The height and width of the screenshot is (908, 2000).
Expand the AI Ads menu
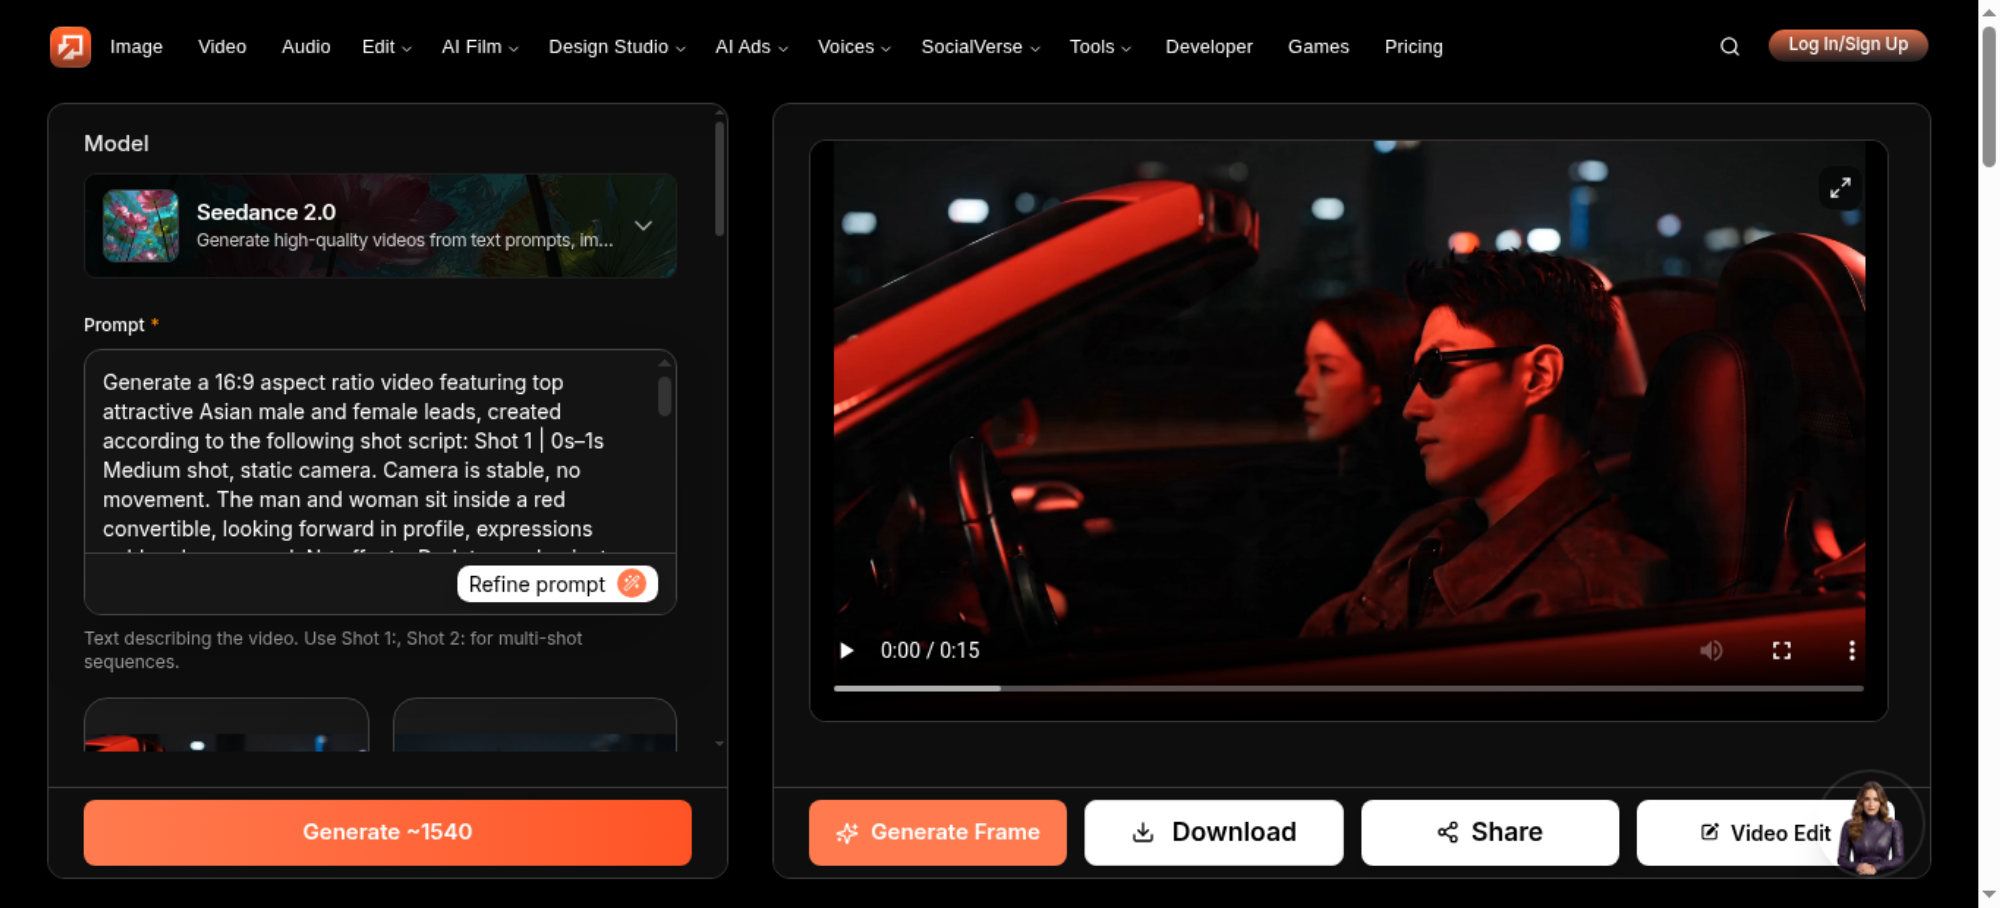[x=752, y=46]
